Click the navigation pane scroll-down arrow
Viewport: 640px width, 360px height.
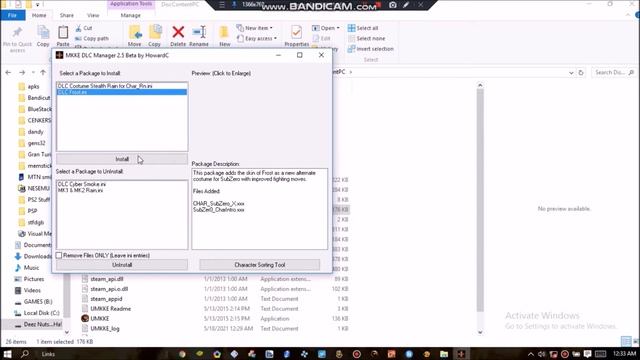coord(67,332)
